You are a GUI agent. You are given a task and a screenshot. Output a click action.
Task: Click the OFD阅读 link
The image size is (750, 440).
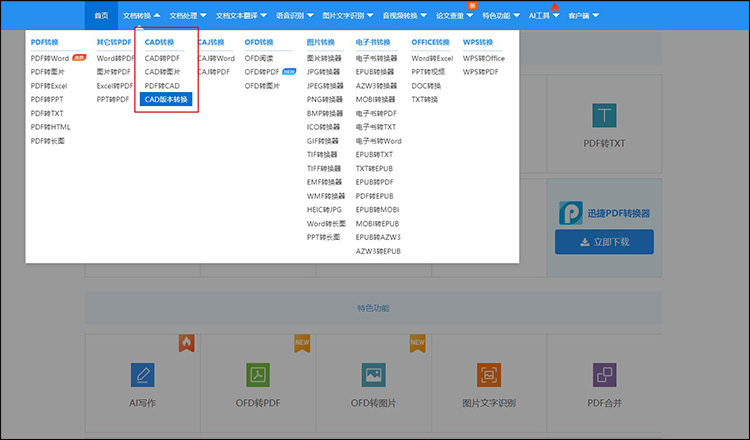(259, 58)
